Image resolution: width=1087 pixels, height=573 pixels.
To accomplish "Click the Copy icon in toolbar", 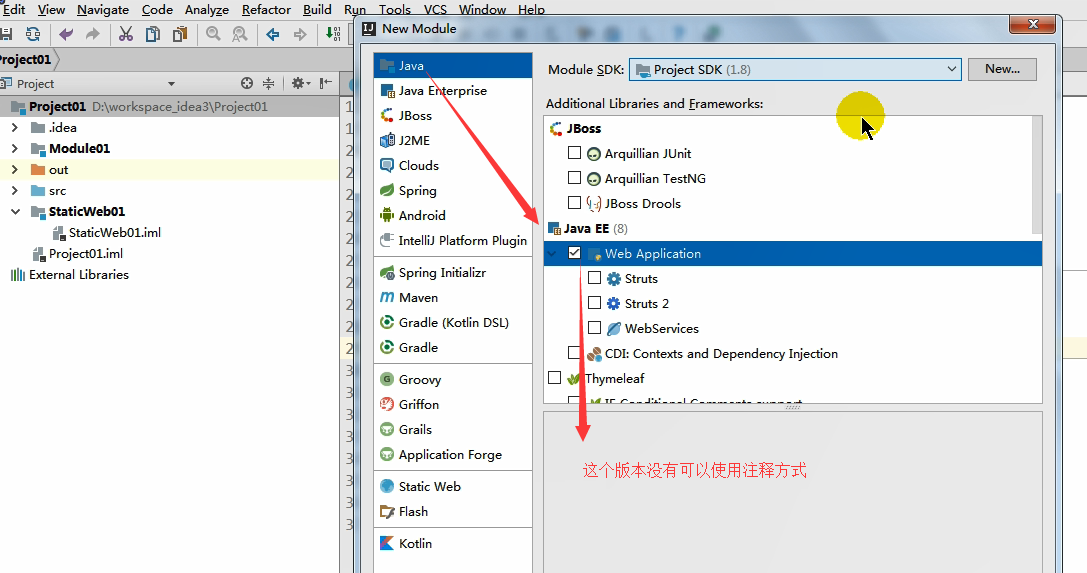I will click(x=153, y=34).
